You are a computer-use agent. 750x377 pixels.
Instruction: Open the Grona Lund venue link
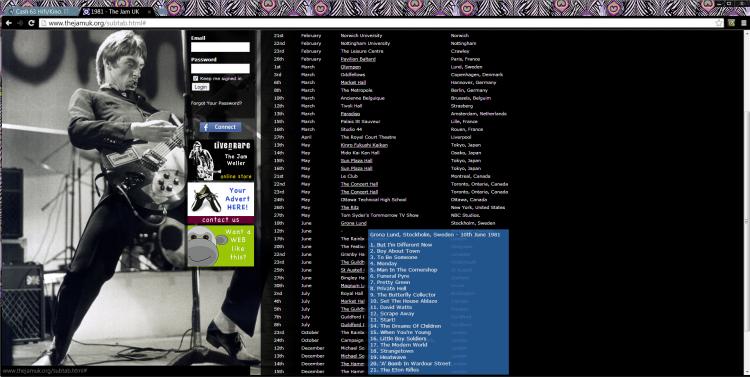pos(353,223)
